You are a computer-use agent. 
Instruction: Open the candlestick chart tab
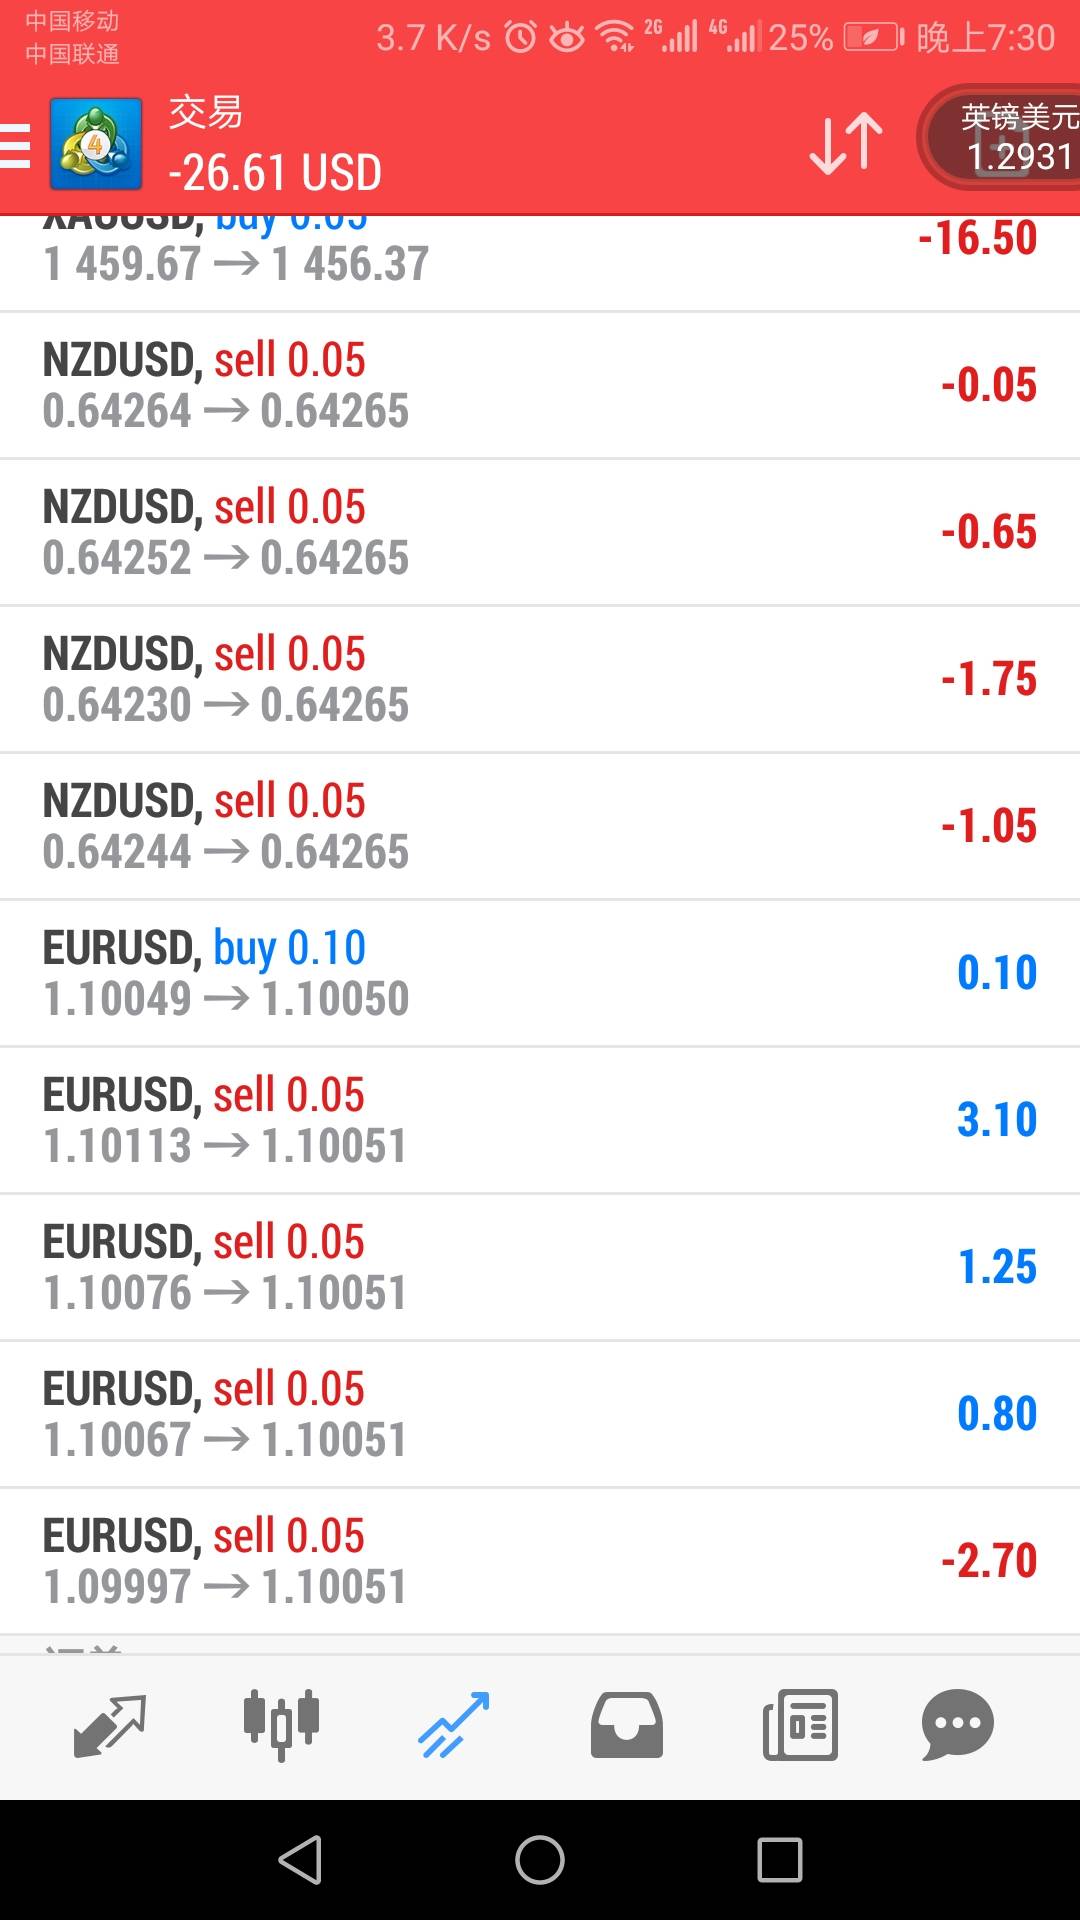click(281, 1725)
